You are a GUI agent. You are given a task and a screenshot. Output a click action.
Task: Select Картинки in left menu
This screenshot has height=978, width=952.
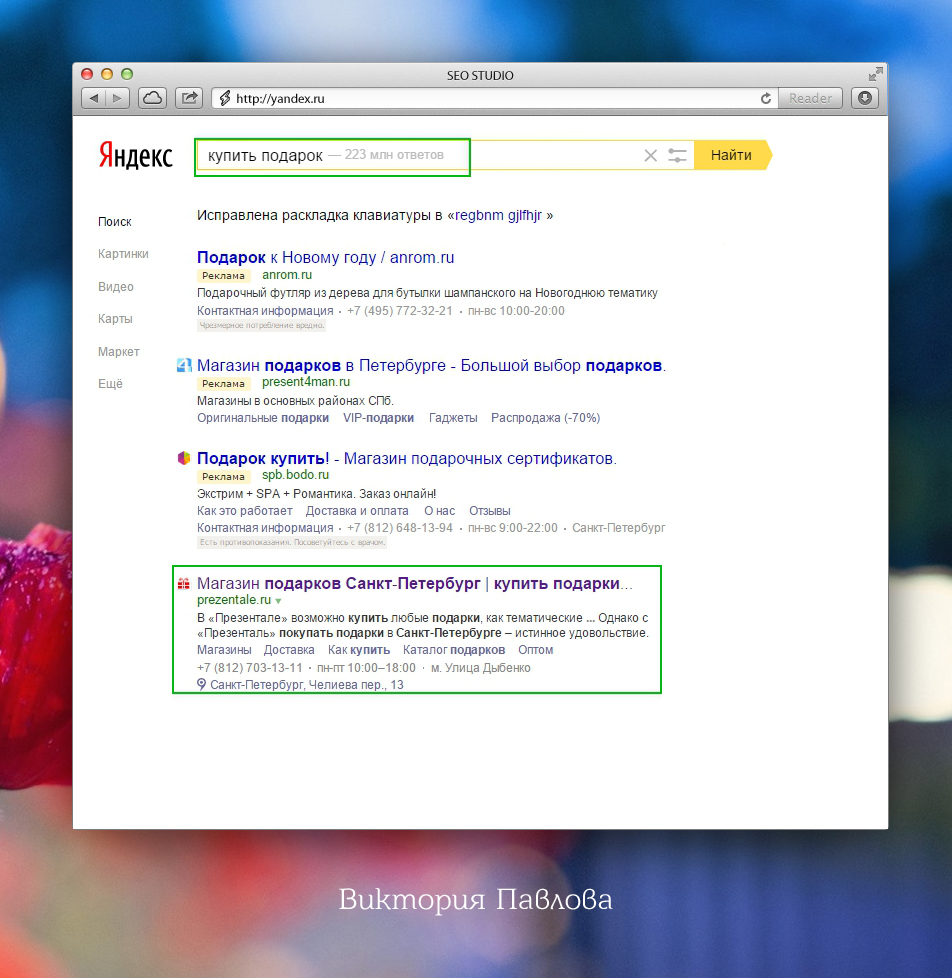point(123,254)
